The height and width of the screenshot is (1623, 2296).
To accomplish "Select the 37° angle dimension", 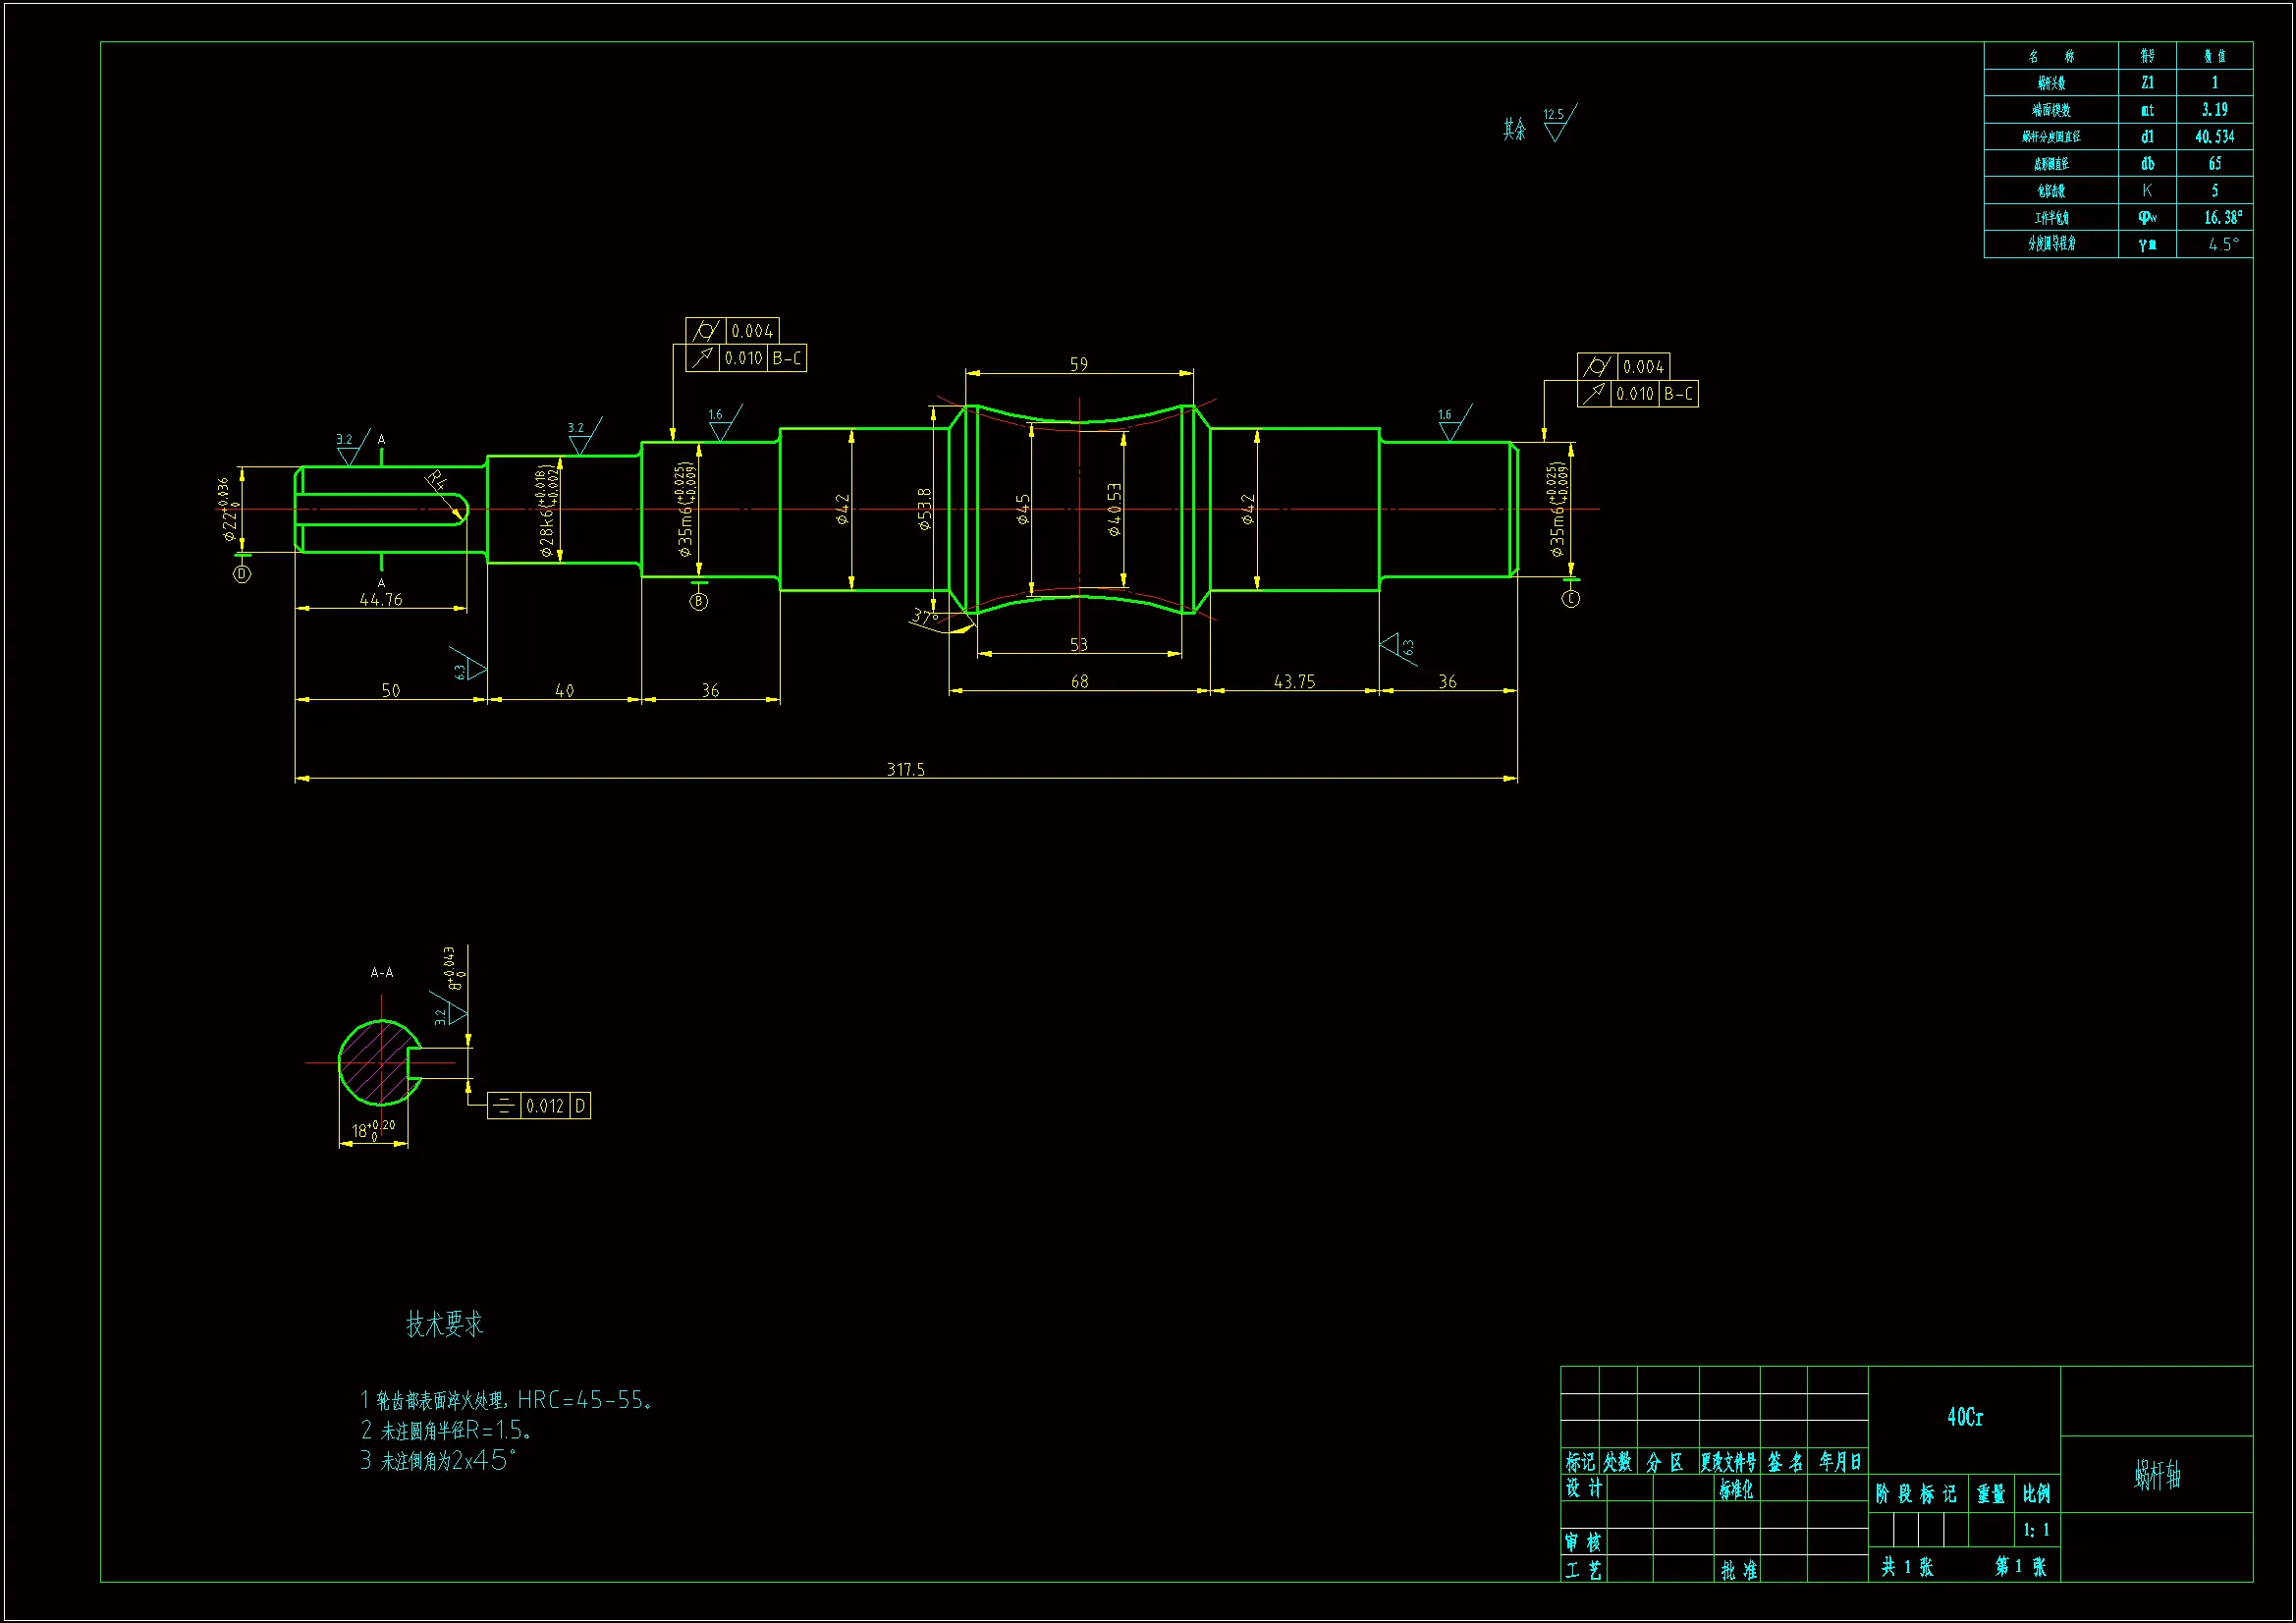I will (925, 616).
